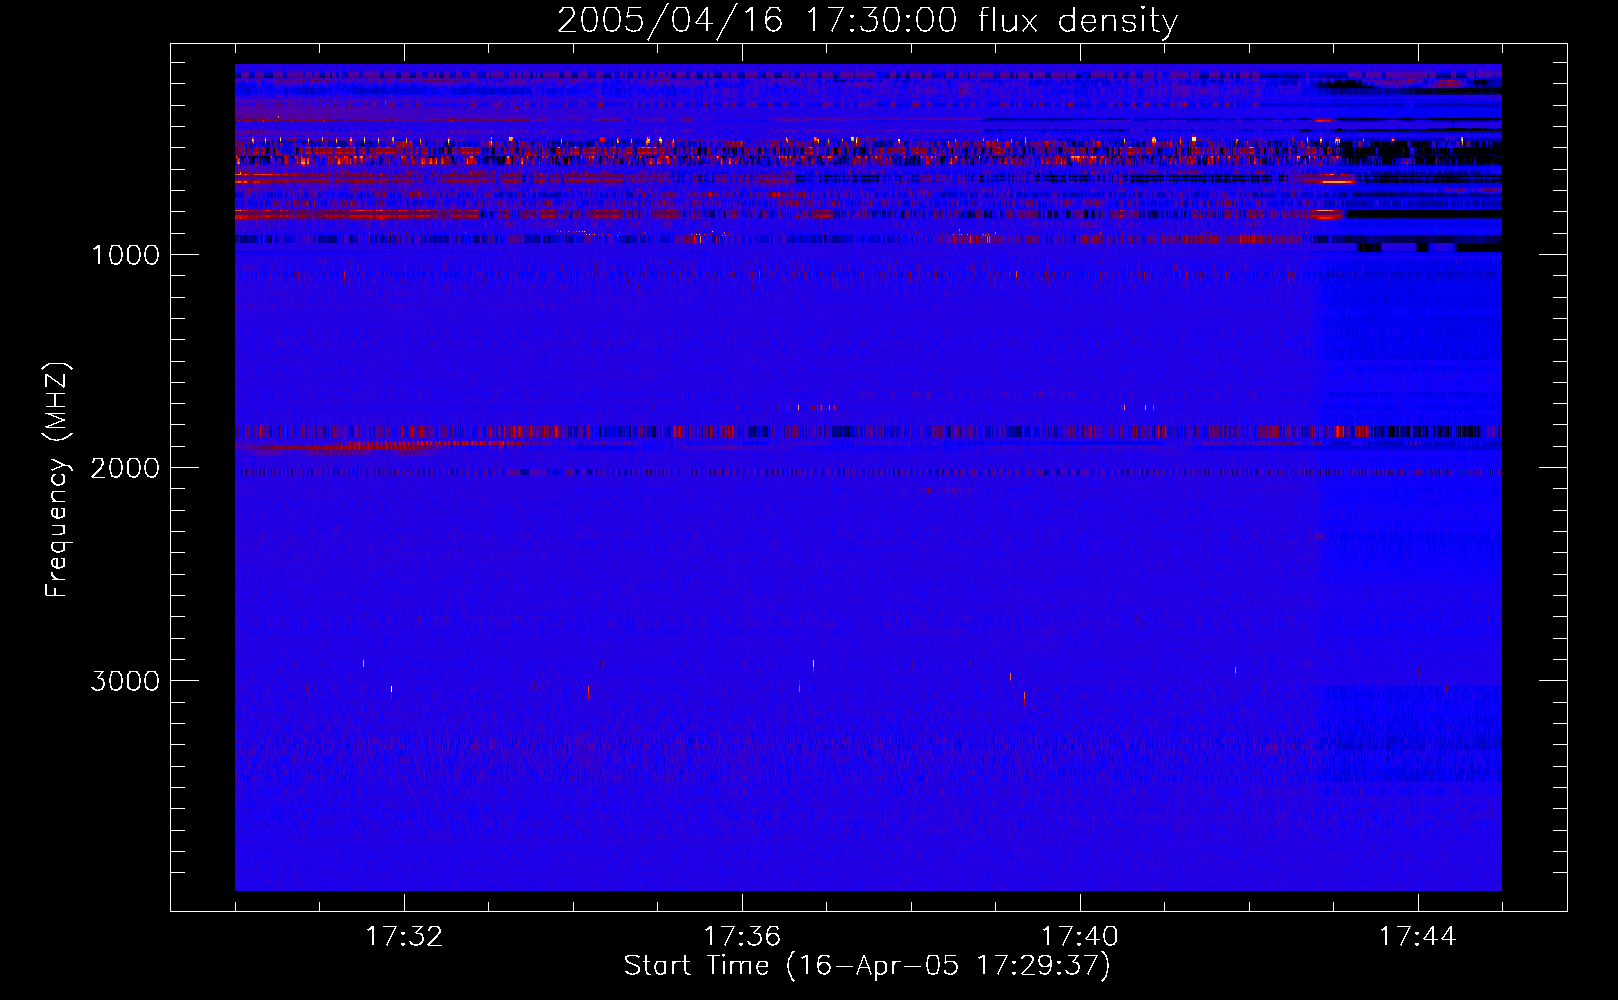Image resolution: width=1618 pixels, height=1000 pixels.
Task: Click the 17:32 time tick label
Action: (x=404, y=936)
